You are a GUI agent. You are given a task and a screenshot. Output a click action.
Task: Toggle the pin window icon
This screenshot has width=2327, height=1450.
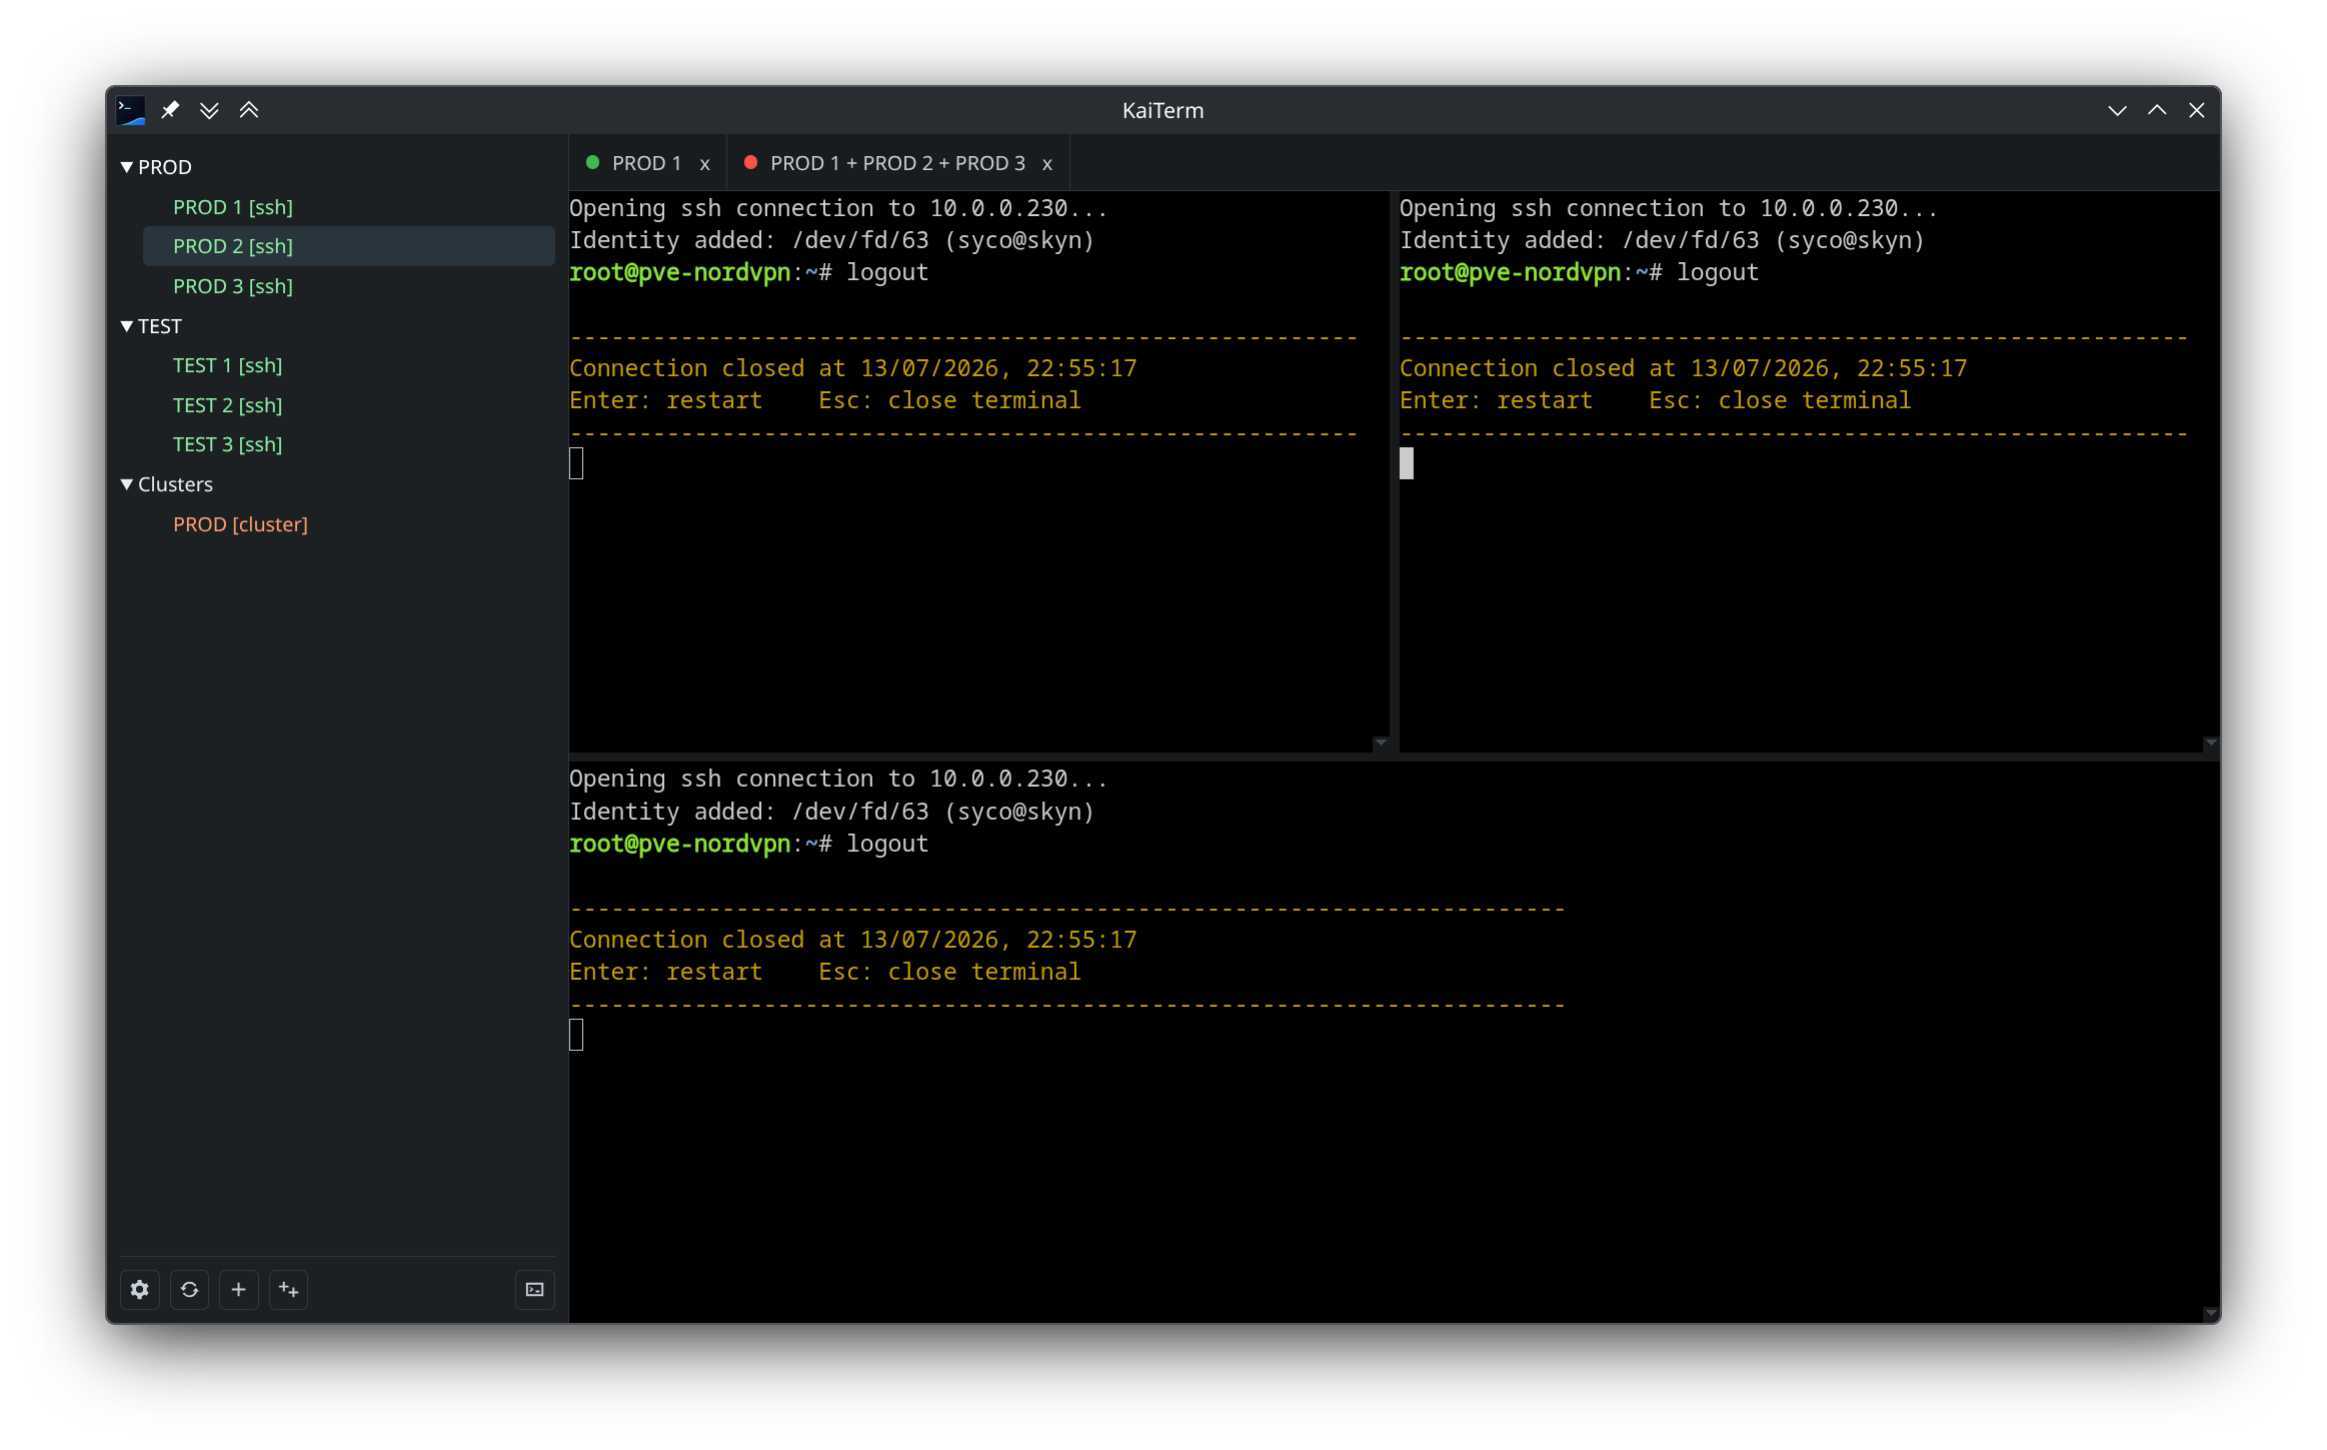point(170,110)
